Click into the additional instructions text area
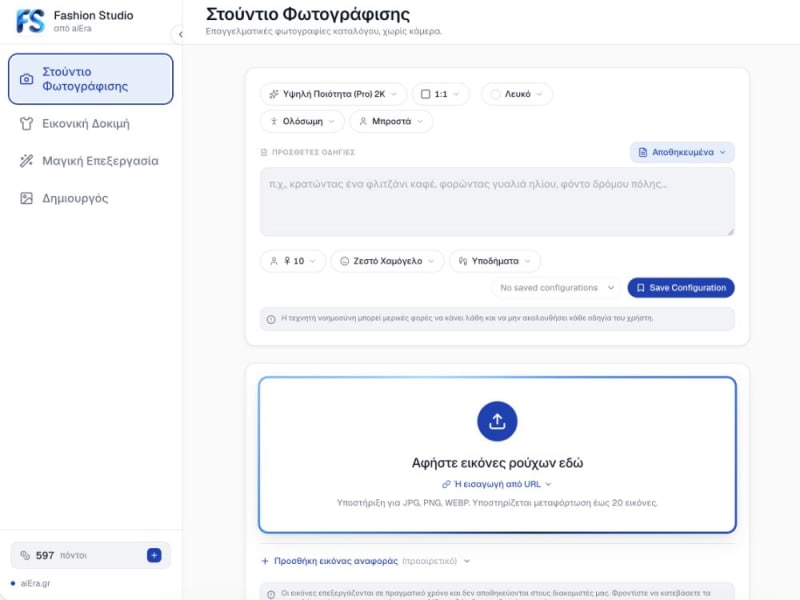800x600 pixels. click(497, 202)
